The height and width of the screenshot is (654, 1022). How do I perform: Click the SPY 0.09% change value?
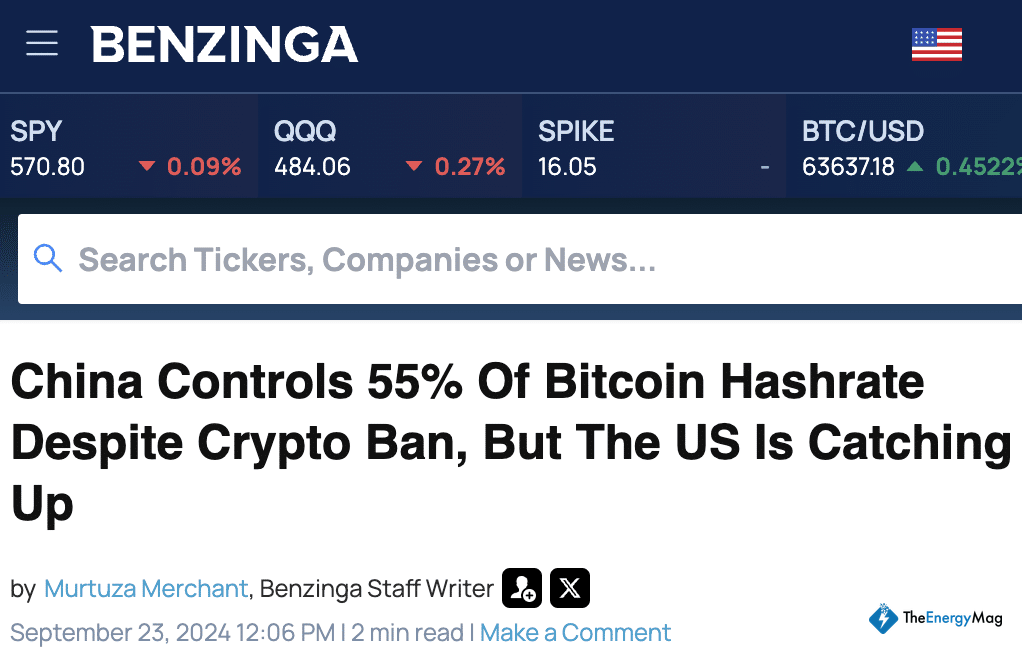(x=204, y=167)
